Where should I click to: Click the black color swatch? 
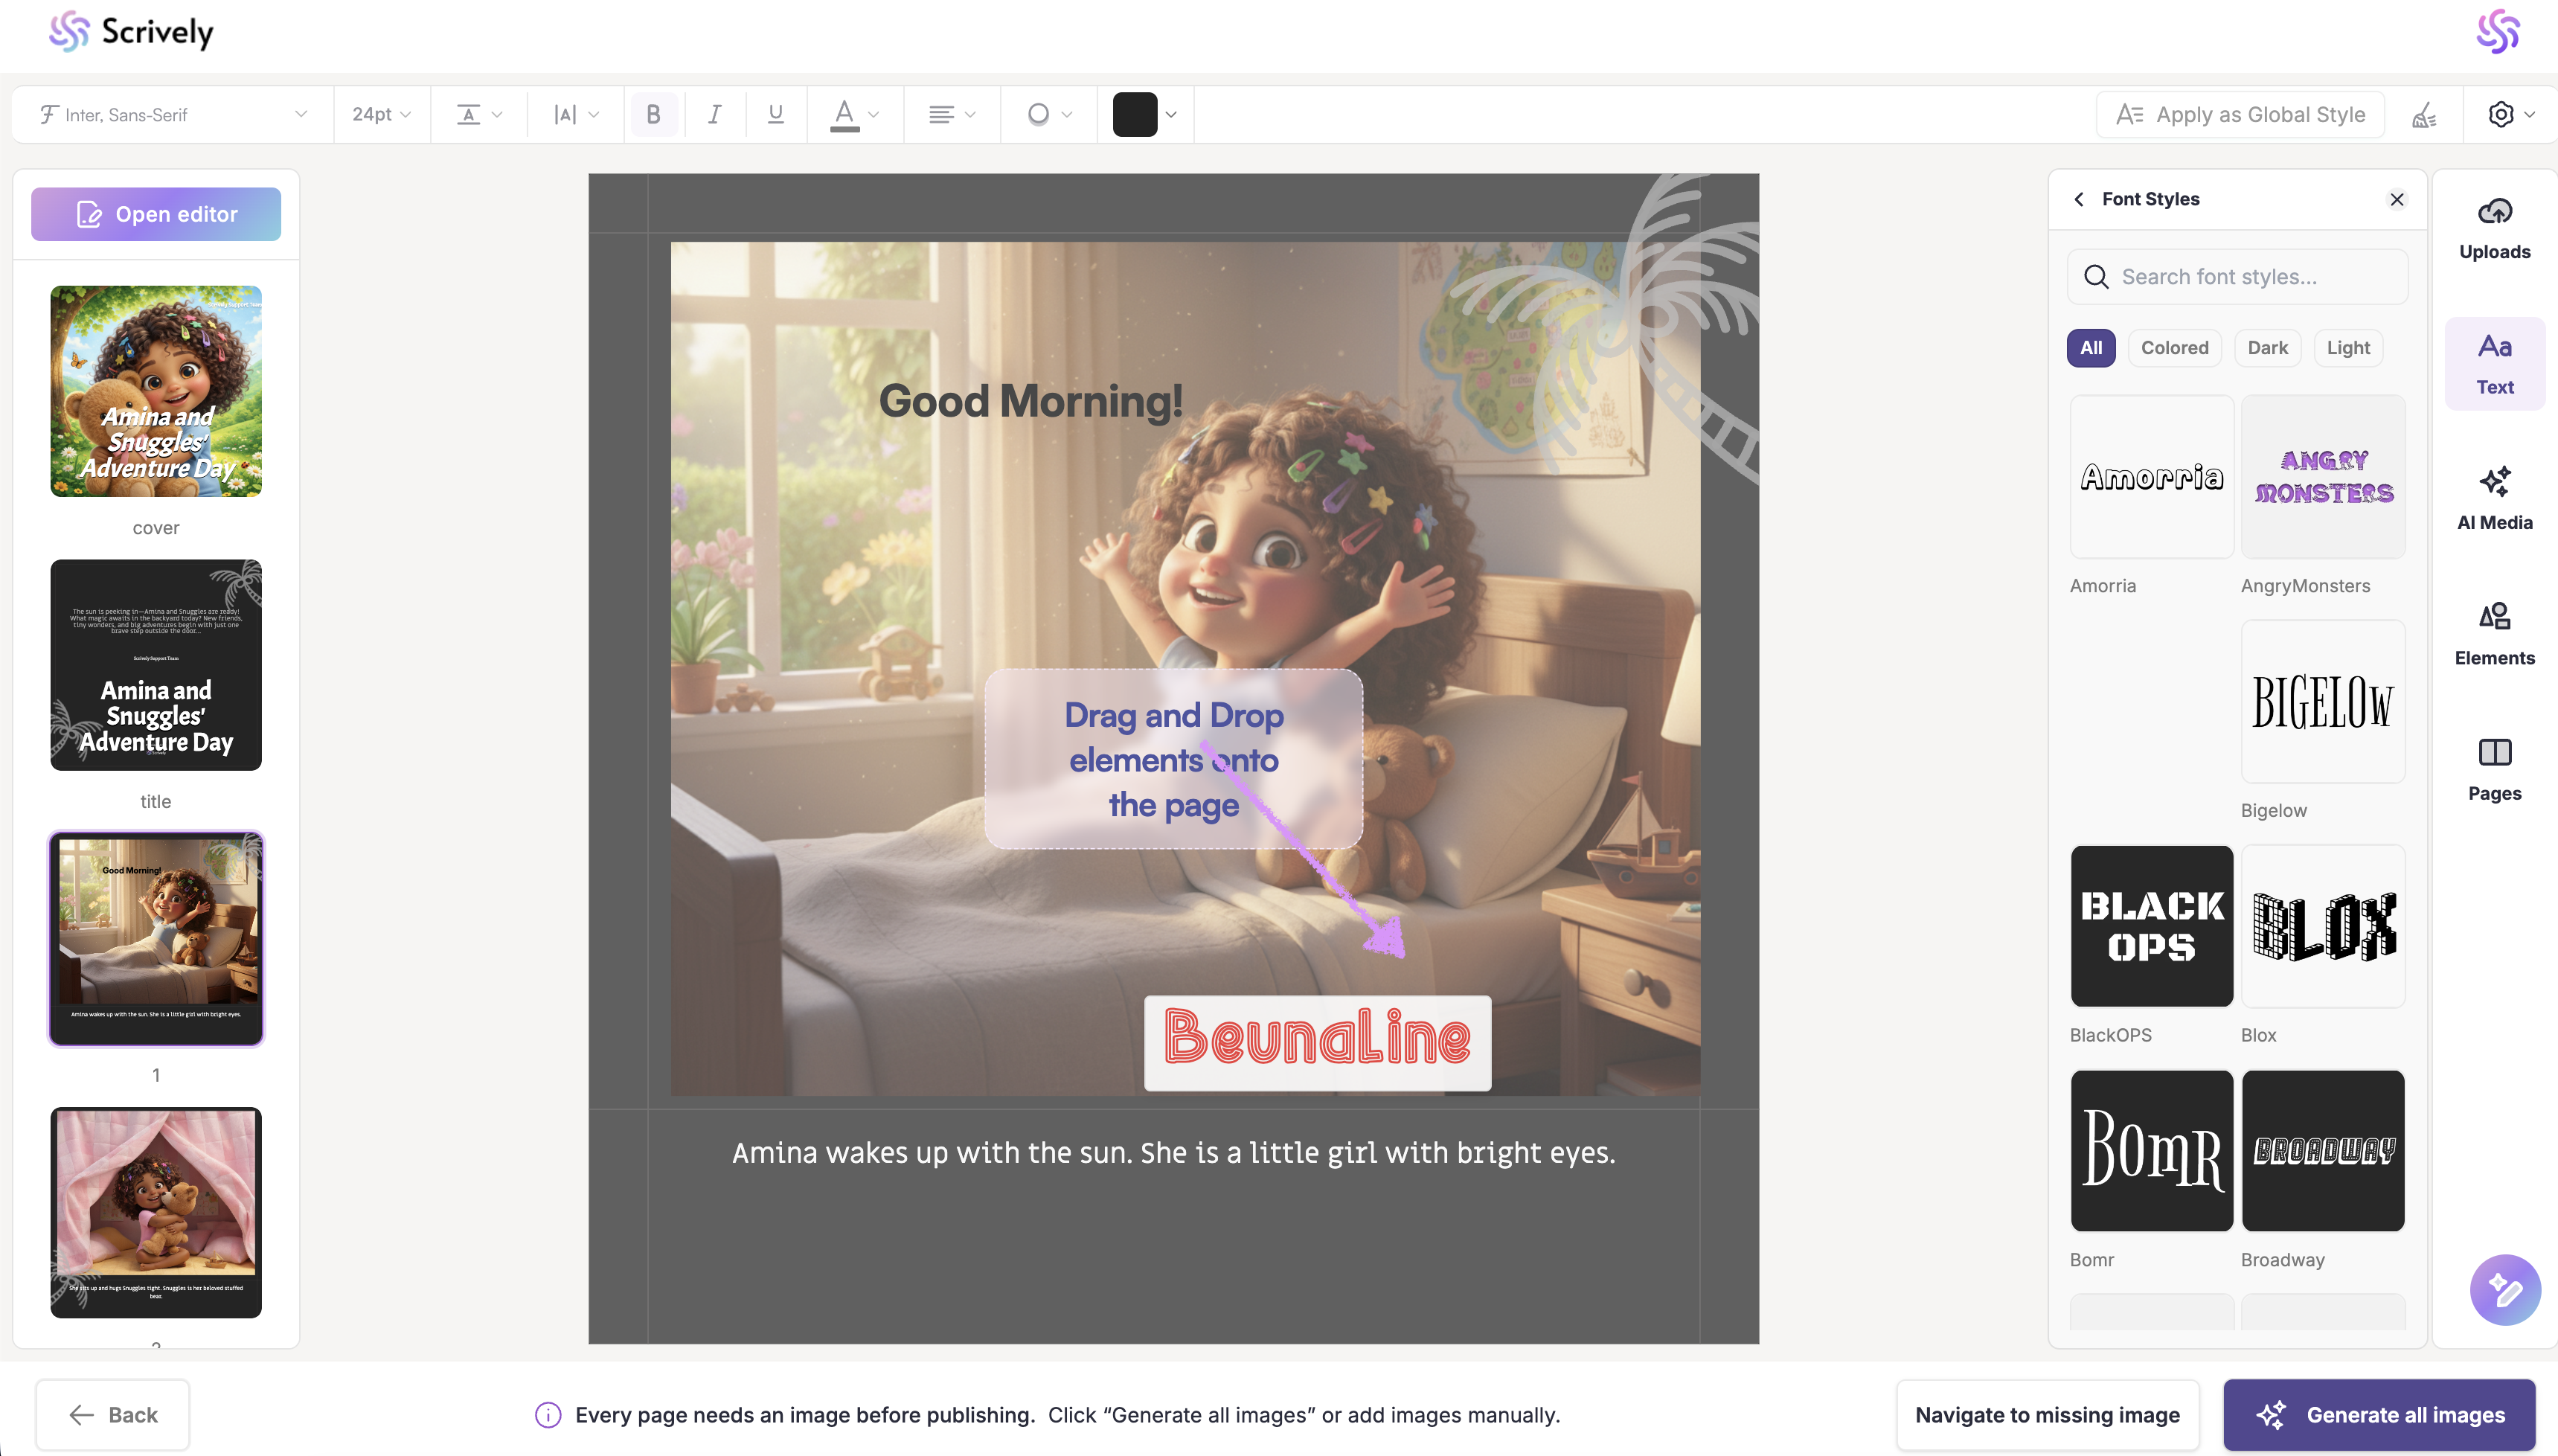[x=1135, y=115]
